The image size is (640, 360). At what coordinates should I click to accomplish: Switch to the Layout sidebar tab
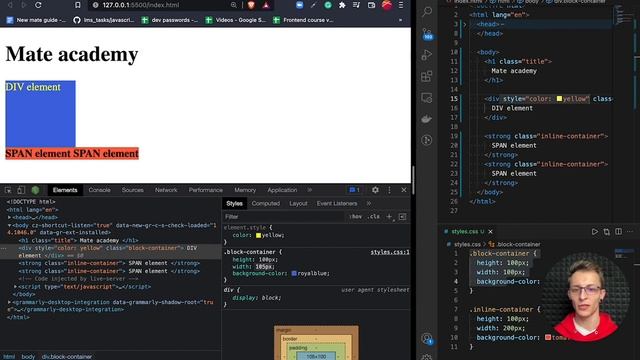[x=298, y=203]
